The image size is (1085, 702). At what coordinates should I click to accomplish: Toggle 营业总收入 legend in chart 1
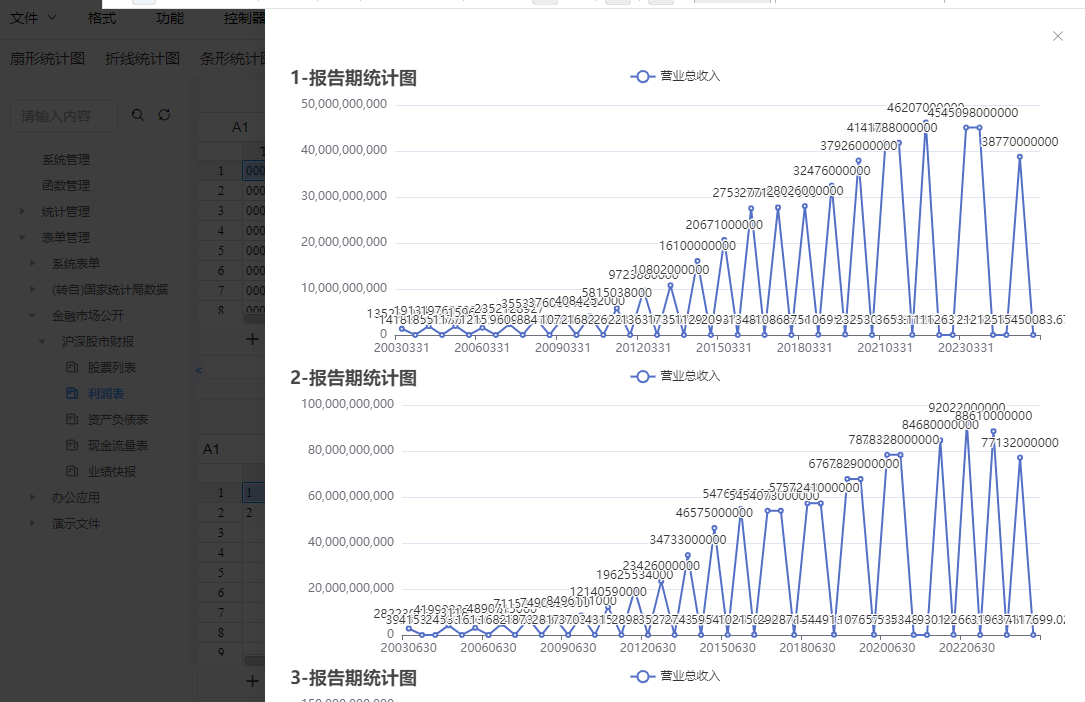click(675, 76)
